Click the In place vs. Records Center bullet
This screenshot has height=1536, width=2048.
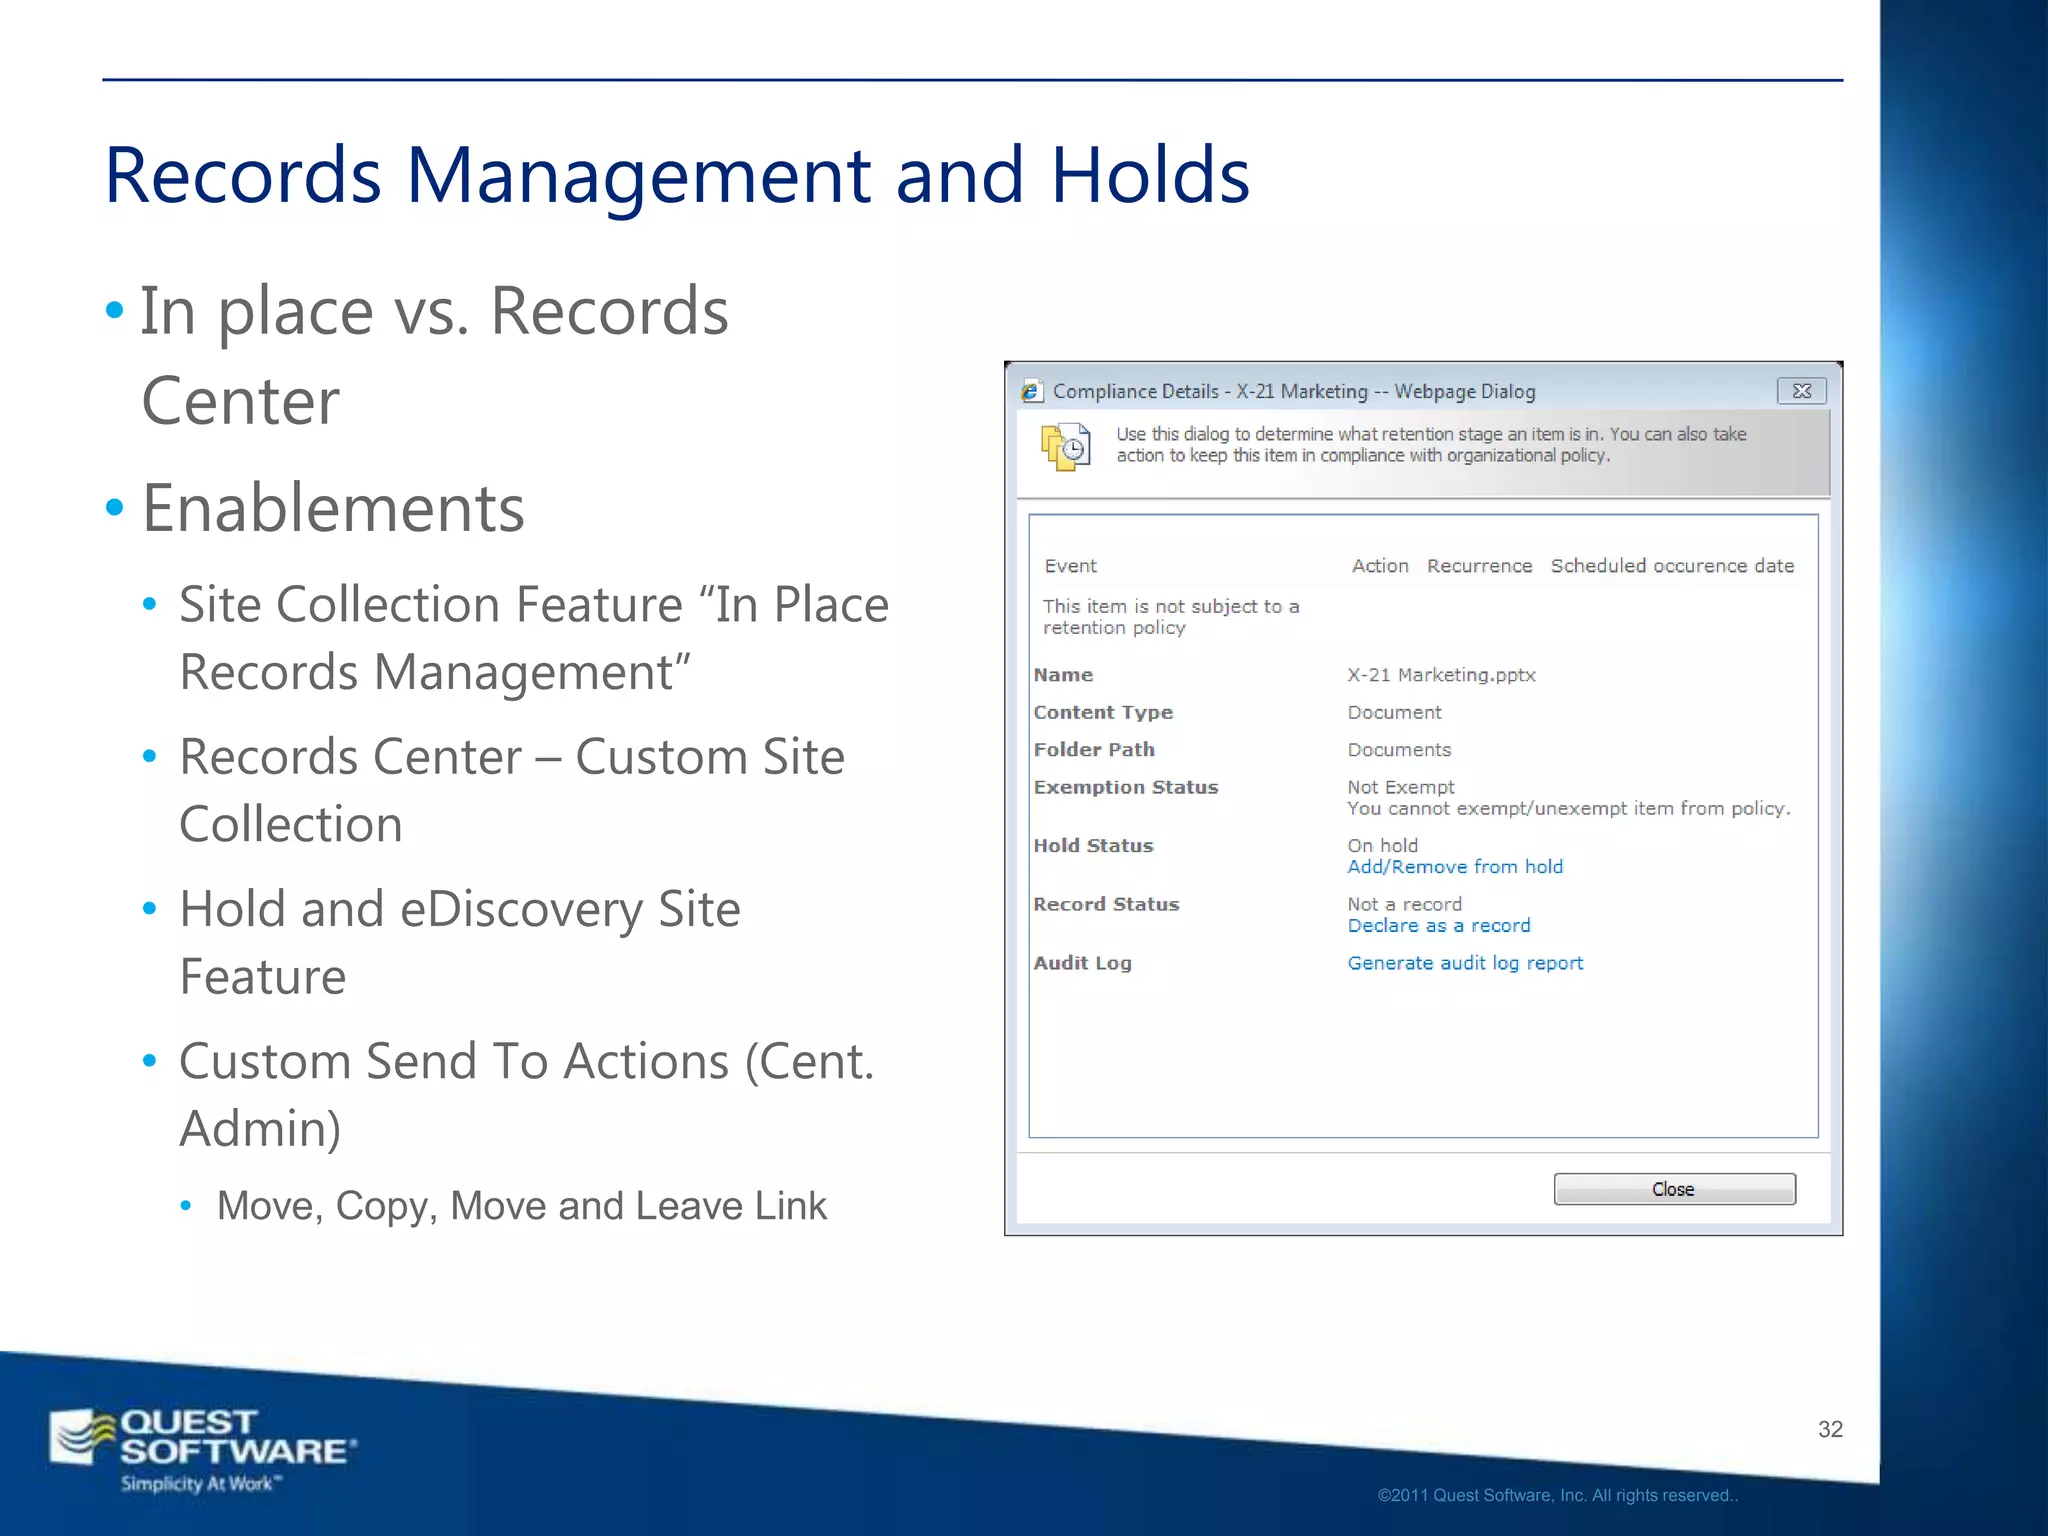coord(434,355)
